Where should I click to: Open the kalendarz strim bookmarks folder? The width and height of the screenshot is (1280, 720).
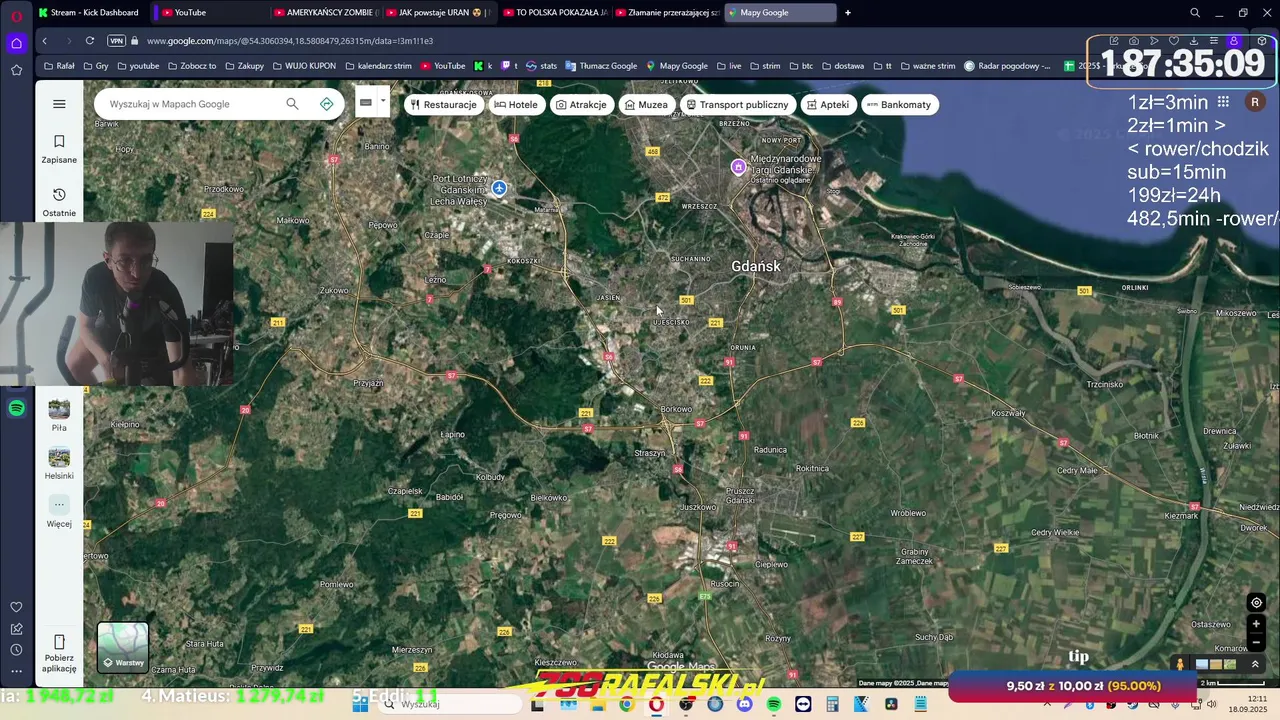click(377, 66)
